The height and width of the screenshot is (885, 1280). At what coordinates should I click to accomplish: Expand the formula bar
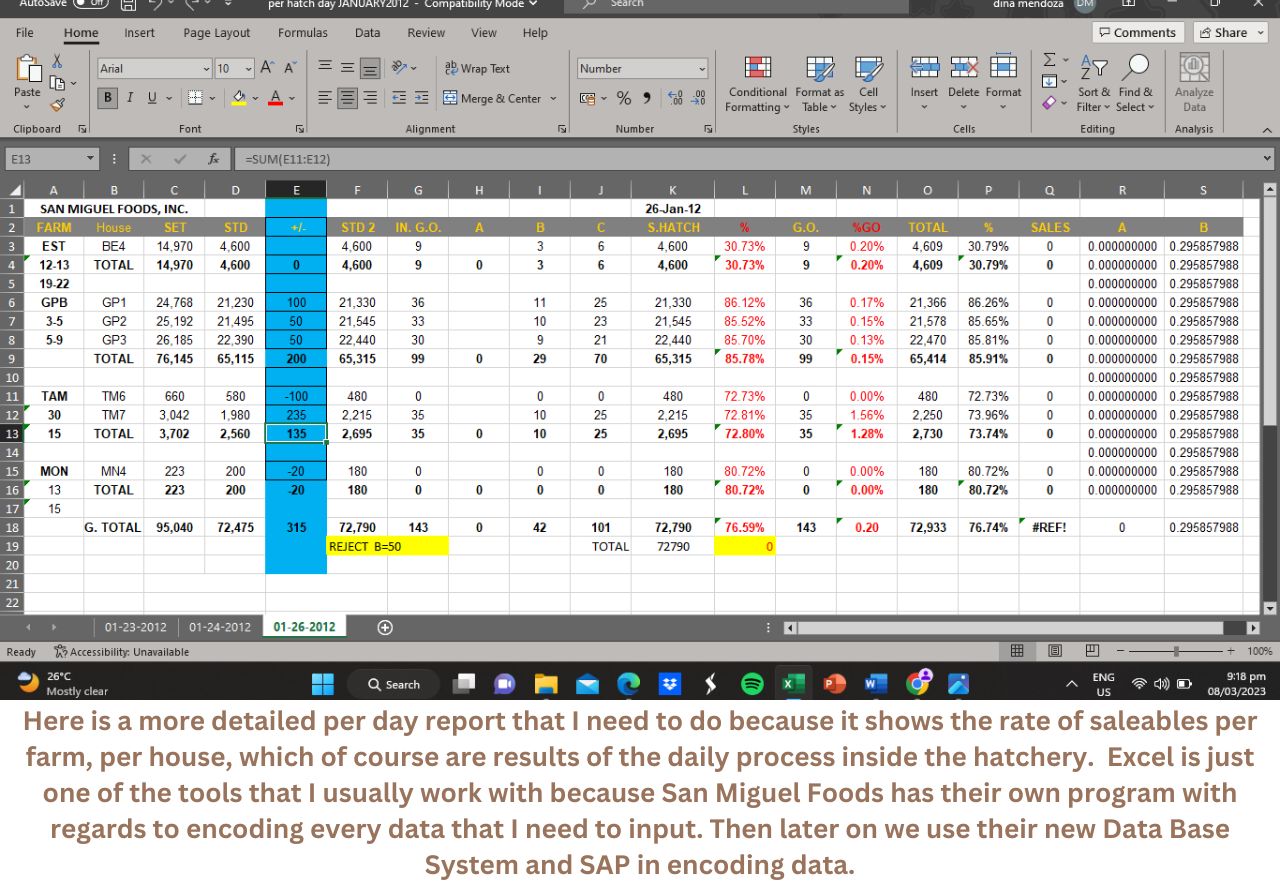click(1268, 159)
